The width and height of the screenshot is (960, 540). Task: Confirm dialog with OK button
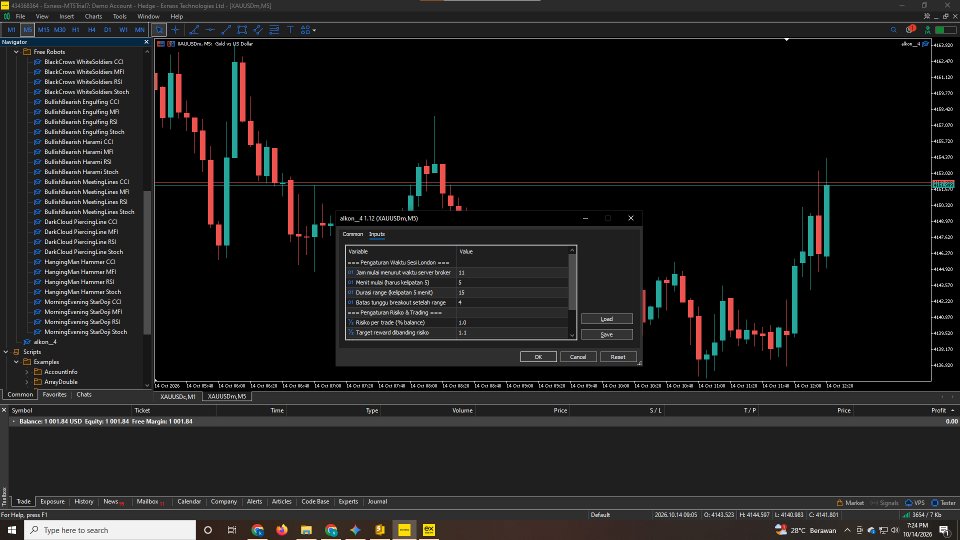[x=538, y=357]
